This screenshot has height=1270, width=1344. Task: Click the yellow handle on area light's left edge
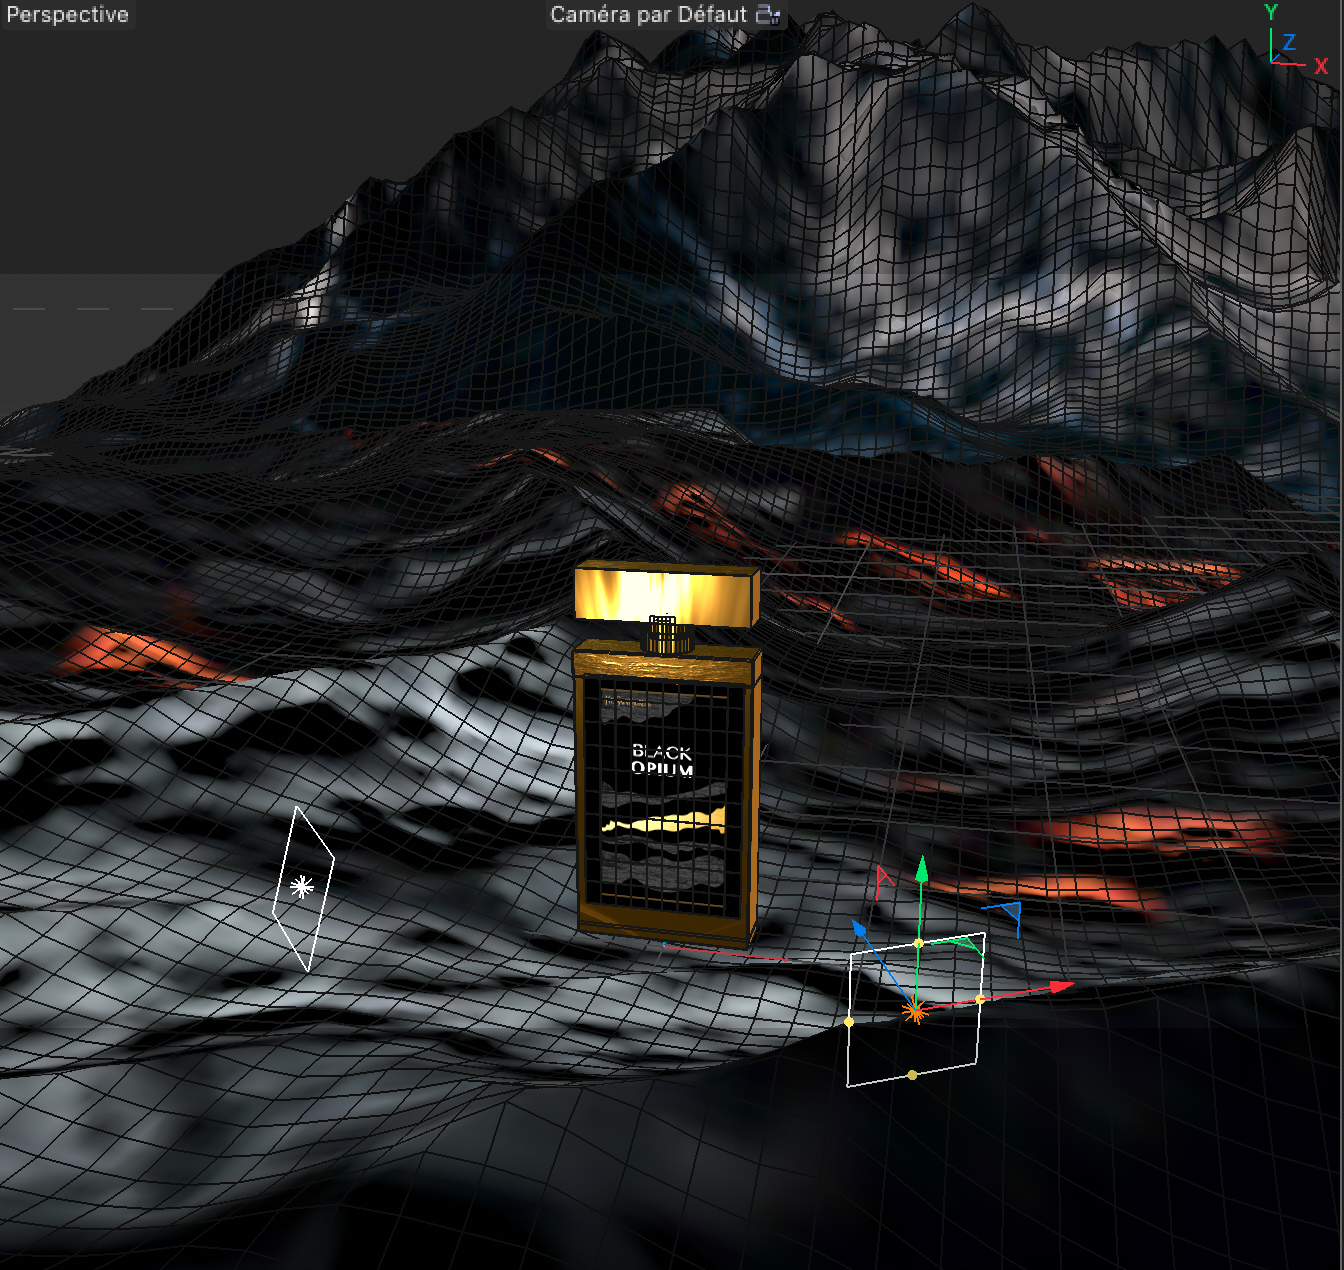[x=850, y=1021]
